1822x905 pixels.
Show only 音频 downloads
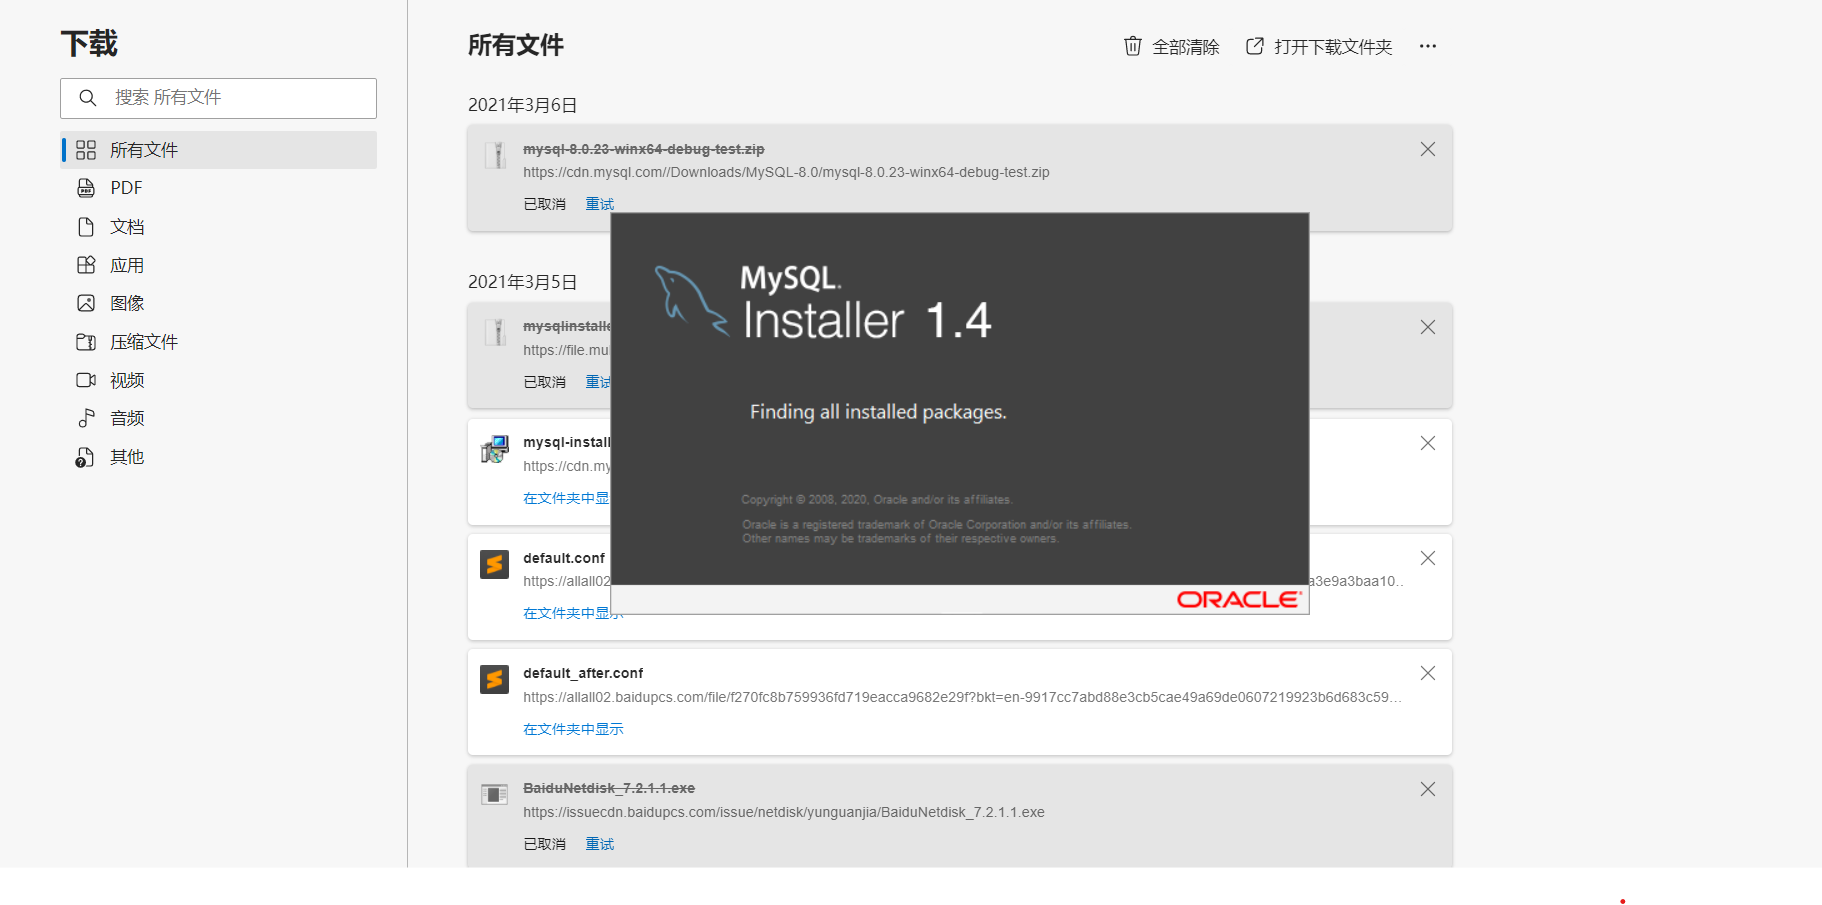(218, 418)
